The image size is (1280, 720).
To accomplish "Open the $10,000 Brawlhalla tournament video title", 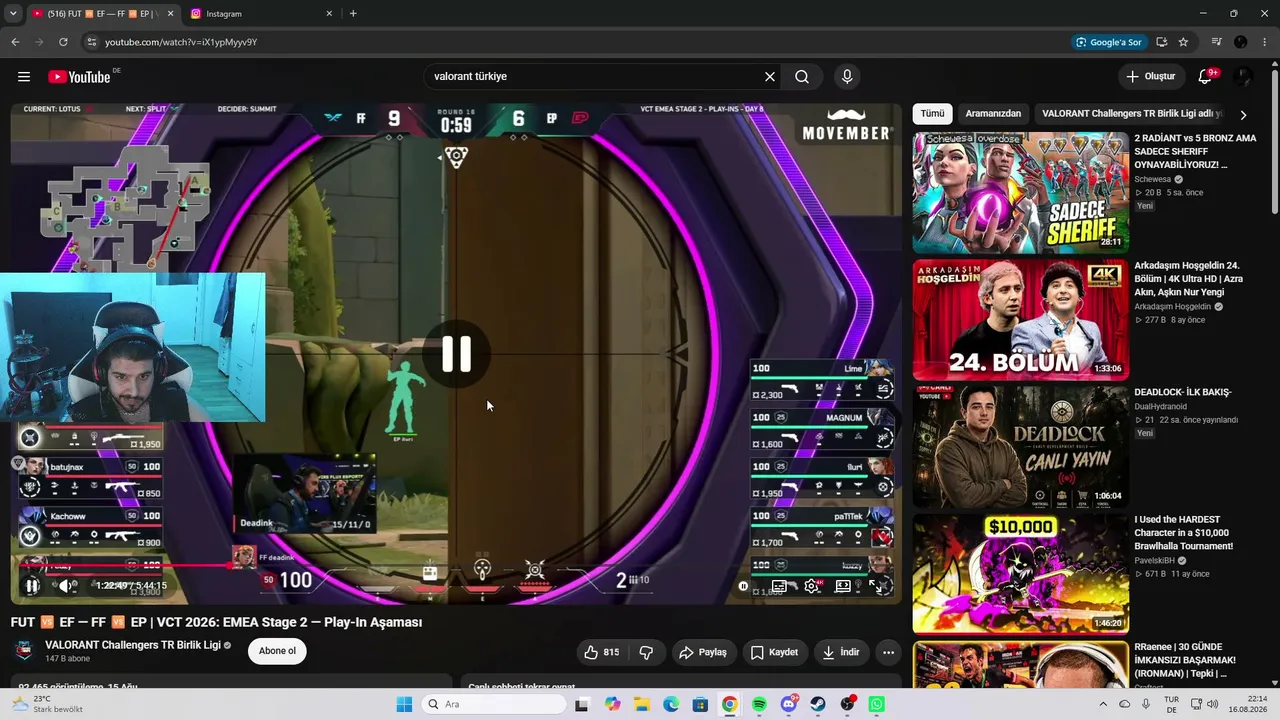I will 1184,533.
